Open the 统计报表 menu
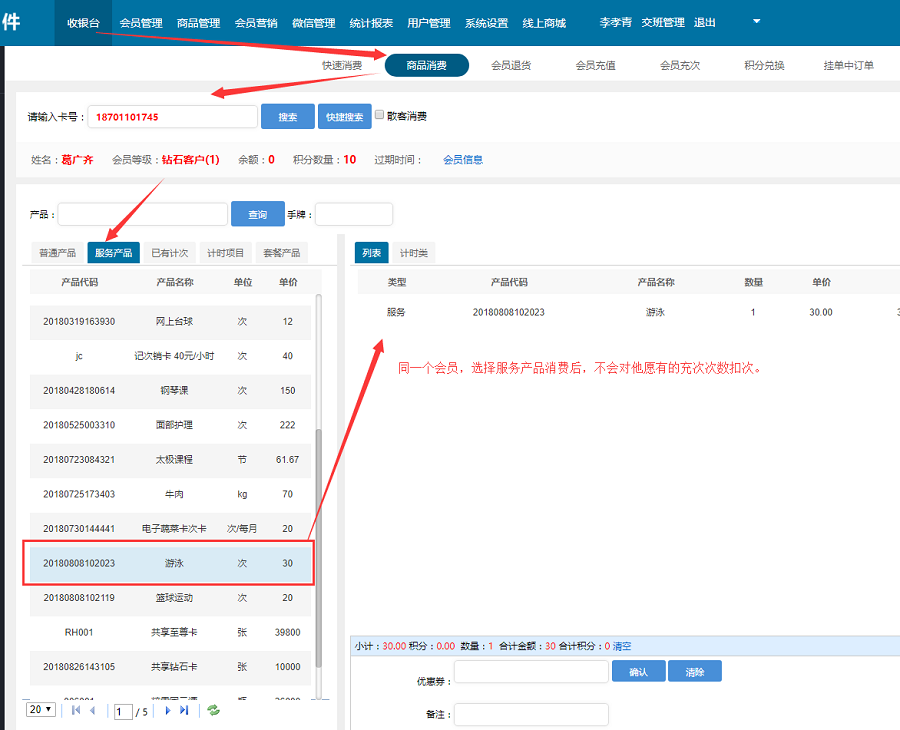 tap(370, 21)
